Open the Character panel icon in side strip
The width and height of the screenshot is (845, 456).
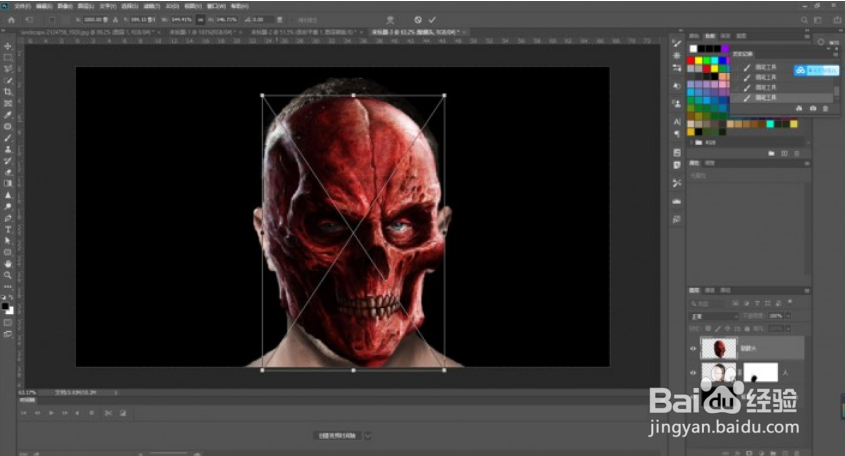(x=677, y=122)
